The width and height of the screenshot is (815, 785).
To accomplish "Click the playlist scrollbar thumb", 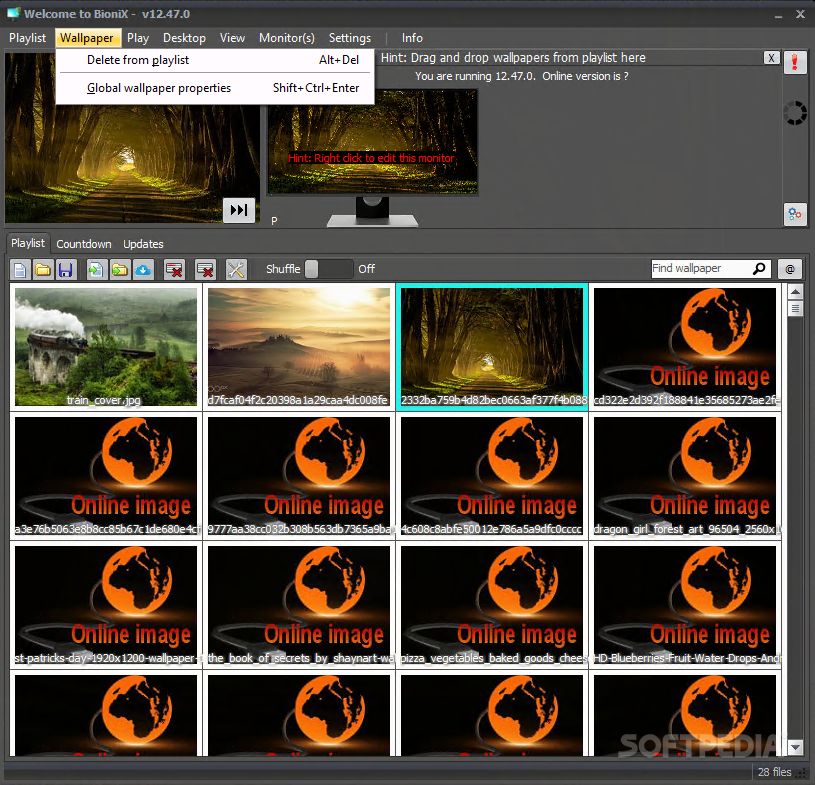I will pos(795,309).
